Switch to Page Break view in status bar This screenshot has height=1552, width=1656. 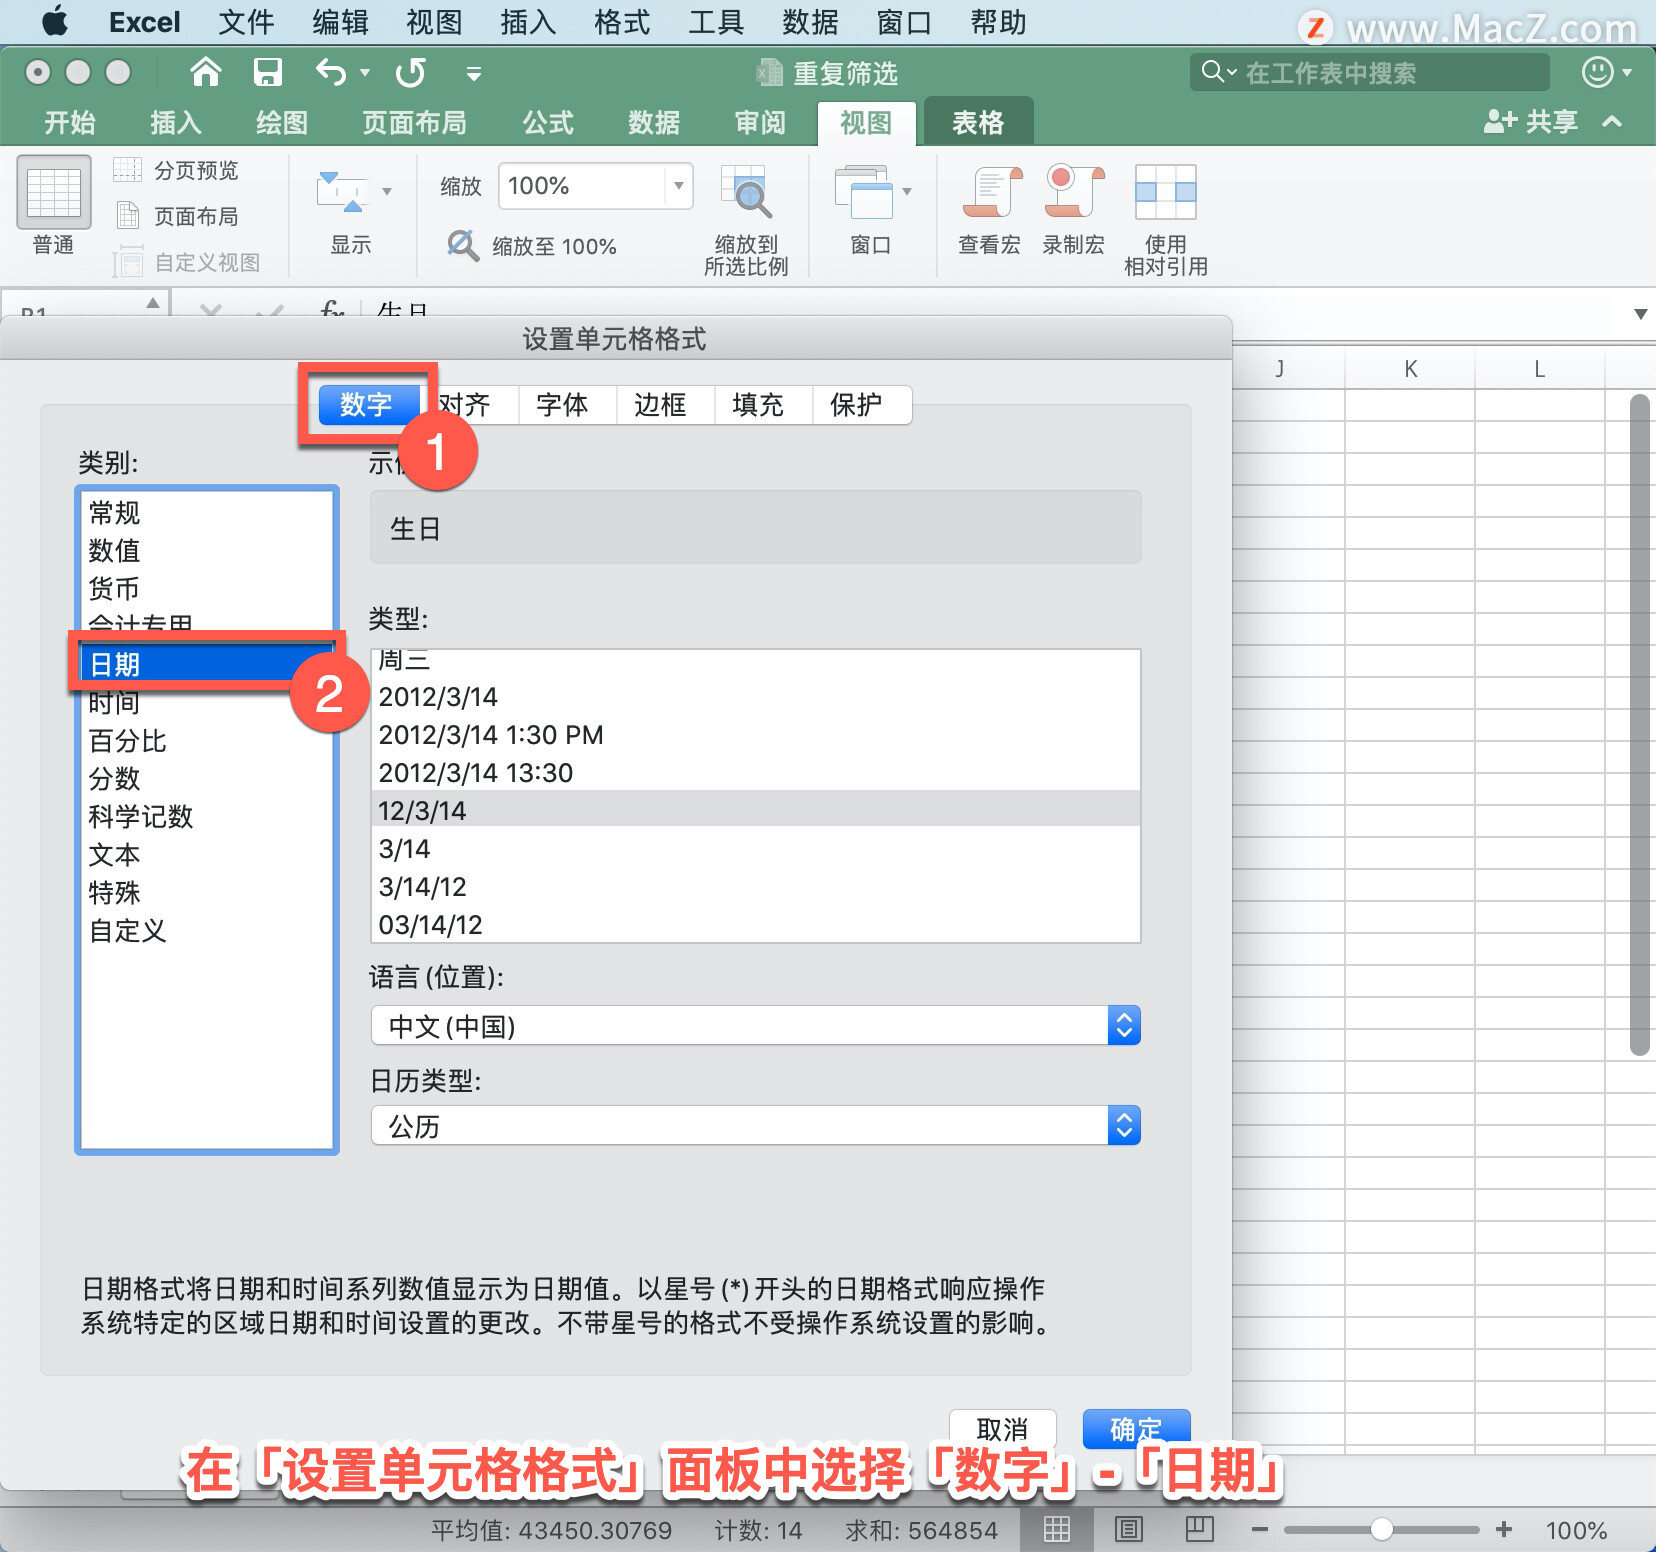click(x=1200, y=1529)
